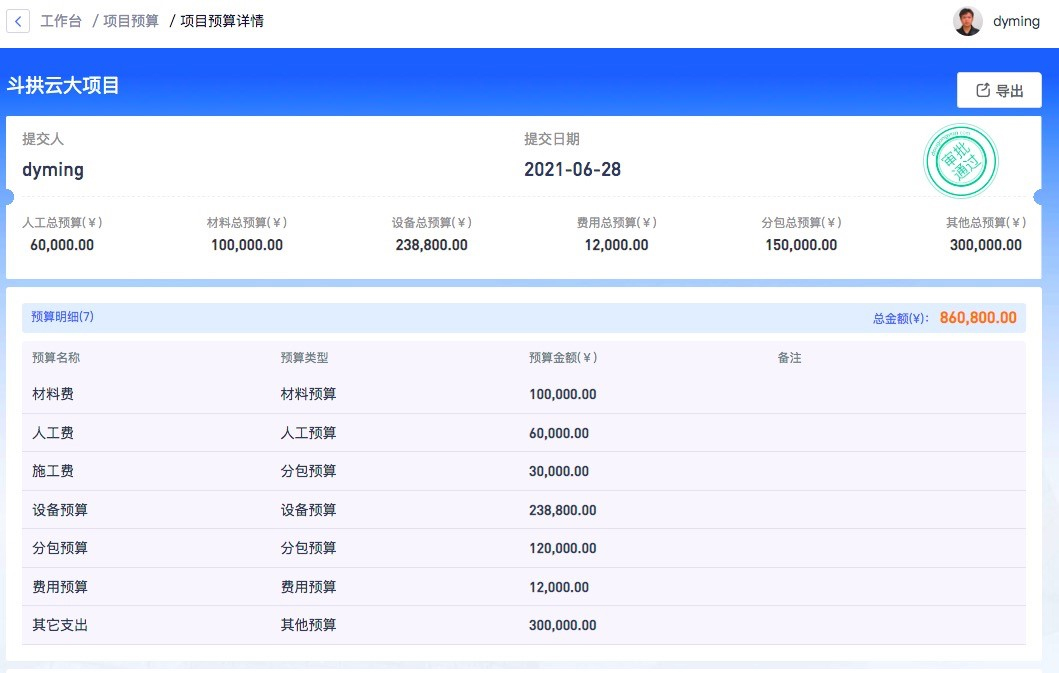
Task: Click dyming username in header
Action: (x=1016, y=21)
